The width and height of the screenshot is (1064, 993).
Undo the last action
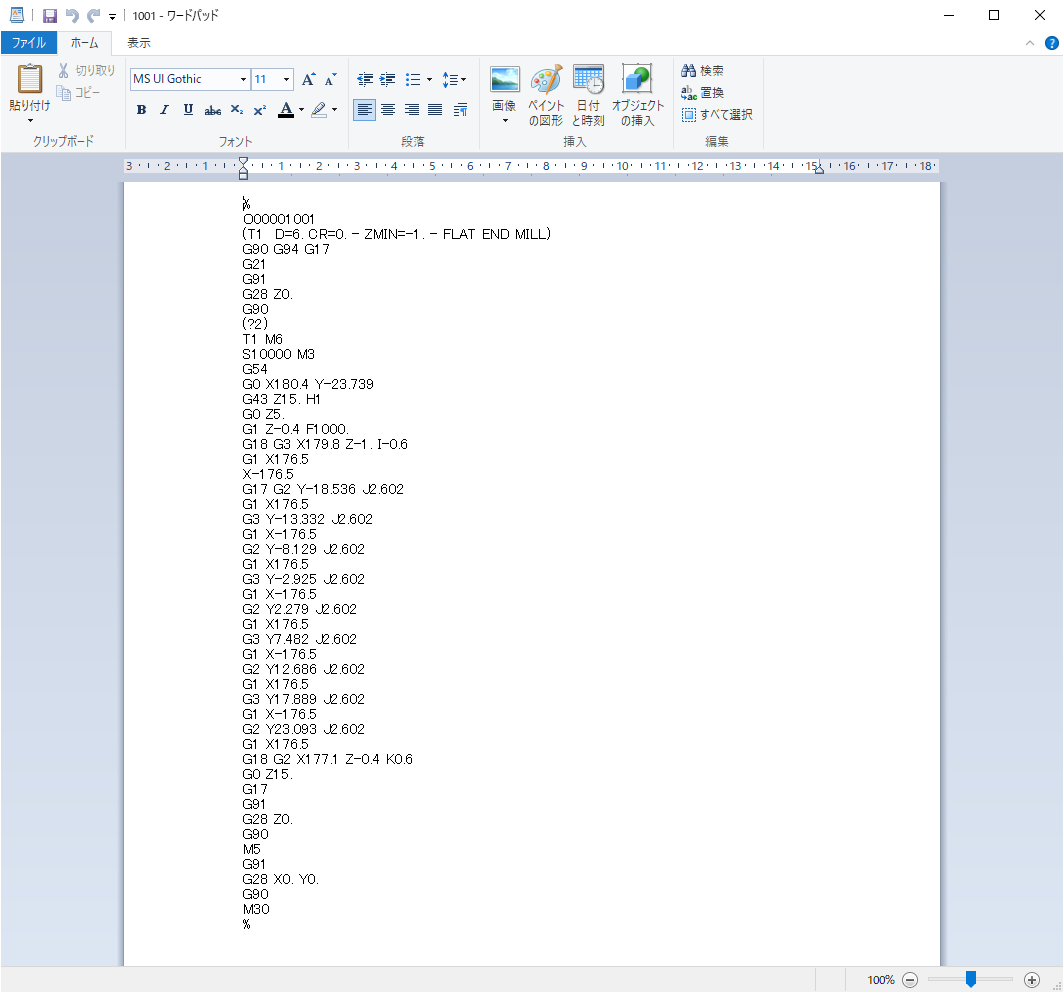(x=72, y=16)
